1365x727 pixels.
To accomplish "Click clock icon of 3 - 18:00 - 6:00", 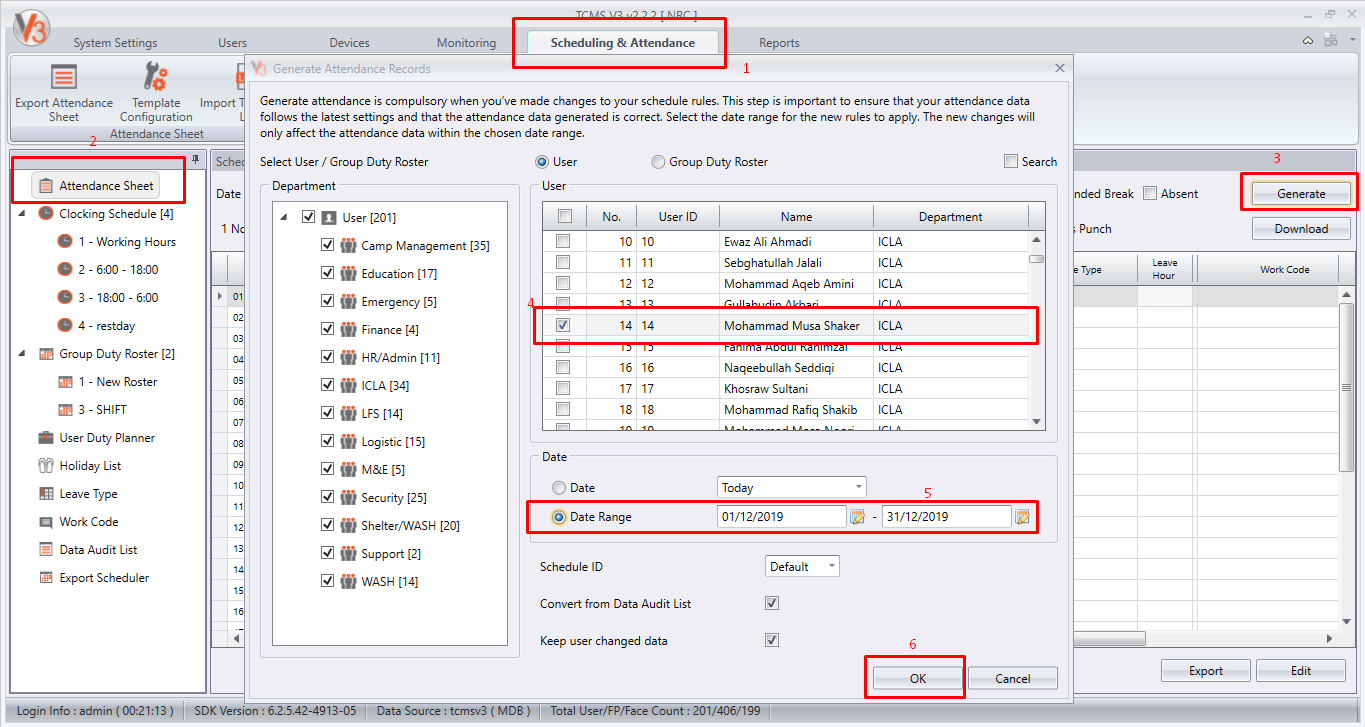I will 65,297.
